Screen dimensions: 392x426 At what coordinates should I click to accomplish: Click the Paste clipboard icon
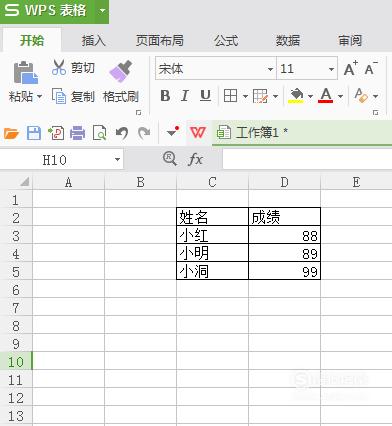coord(25,72)
